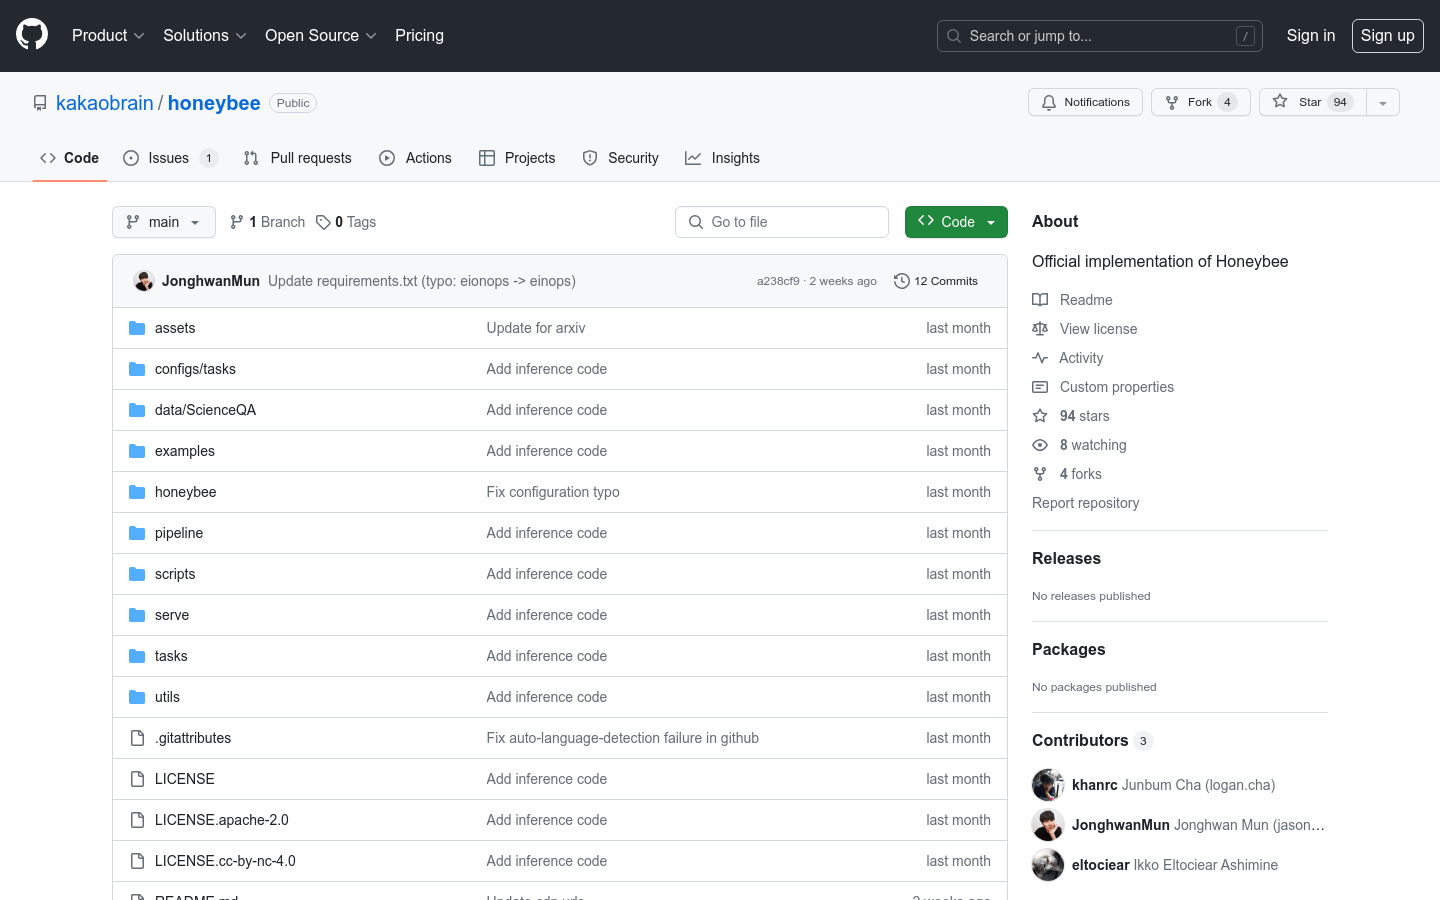Expand the star lists dropdown arrow

pyautogui.click(x=1383, y=102)
